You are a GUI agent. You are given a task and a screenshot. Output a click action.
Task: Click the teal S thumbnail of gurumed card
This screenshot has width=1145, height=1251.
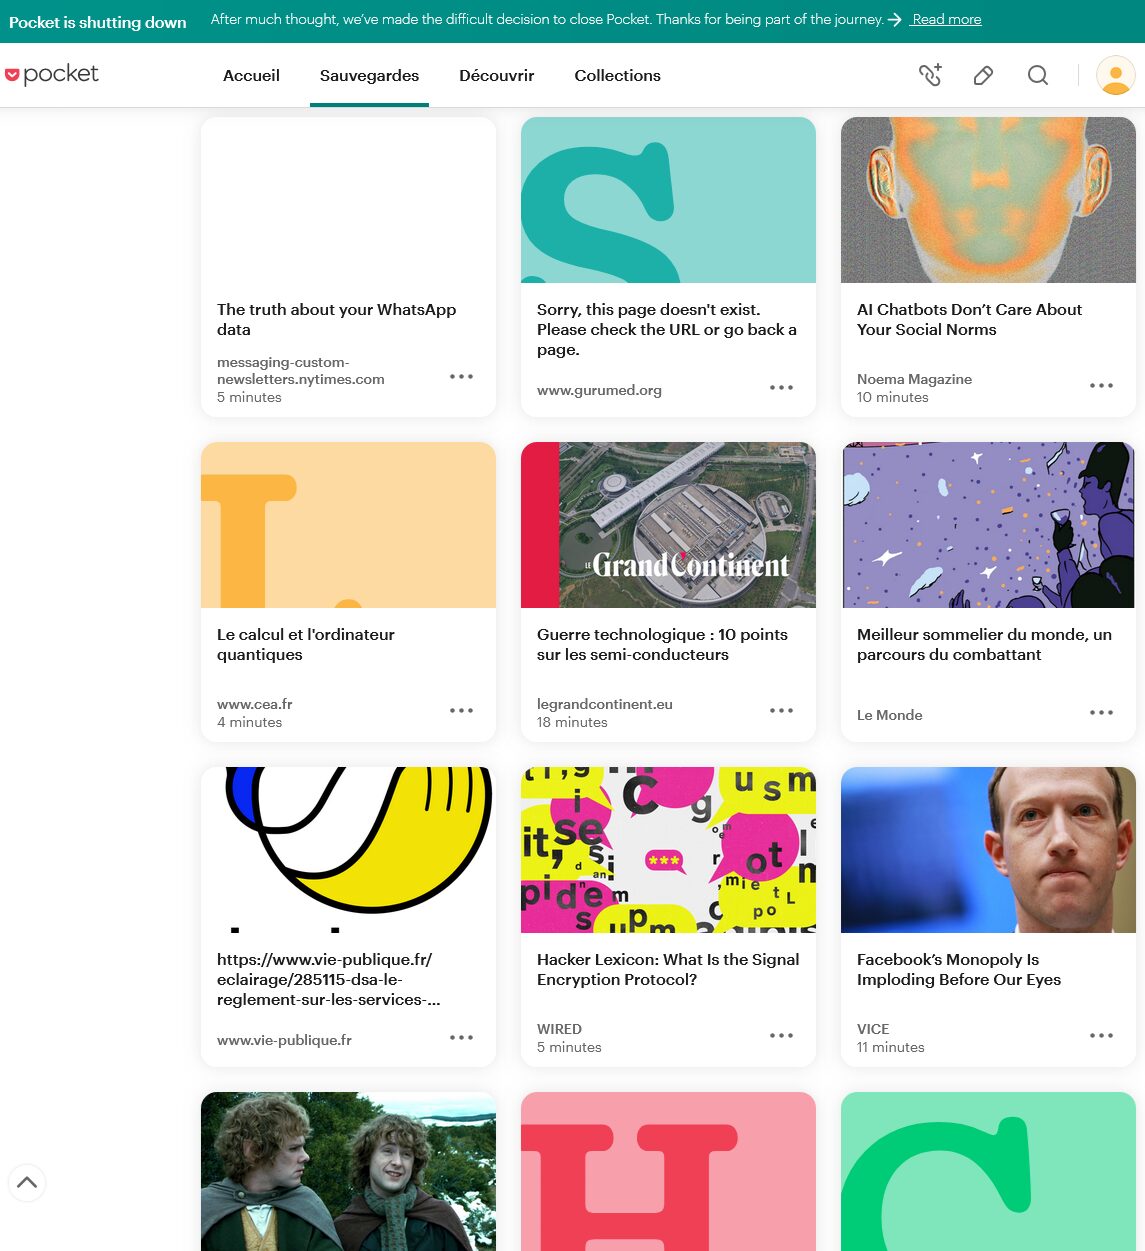click(x=668, y=200)
